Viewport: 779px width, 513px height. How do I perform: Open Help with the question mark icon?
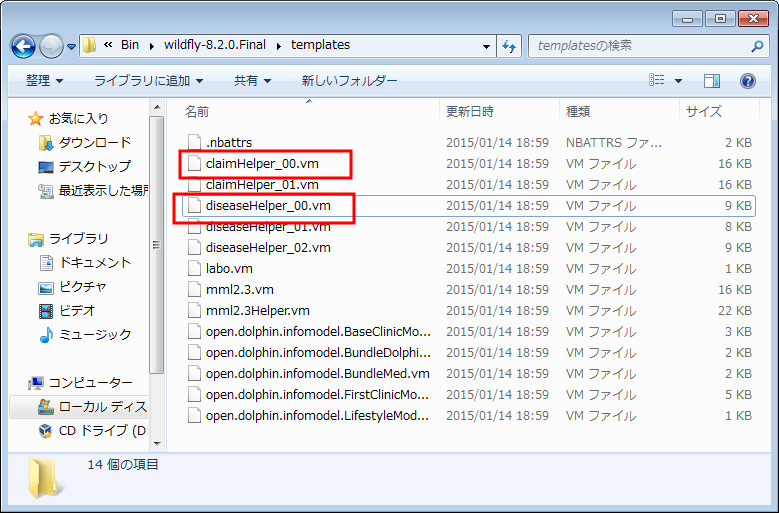[748, 80]
